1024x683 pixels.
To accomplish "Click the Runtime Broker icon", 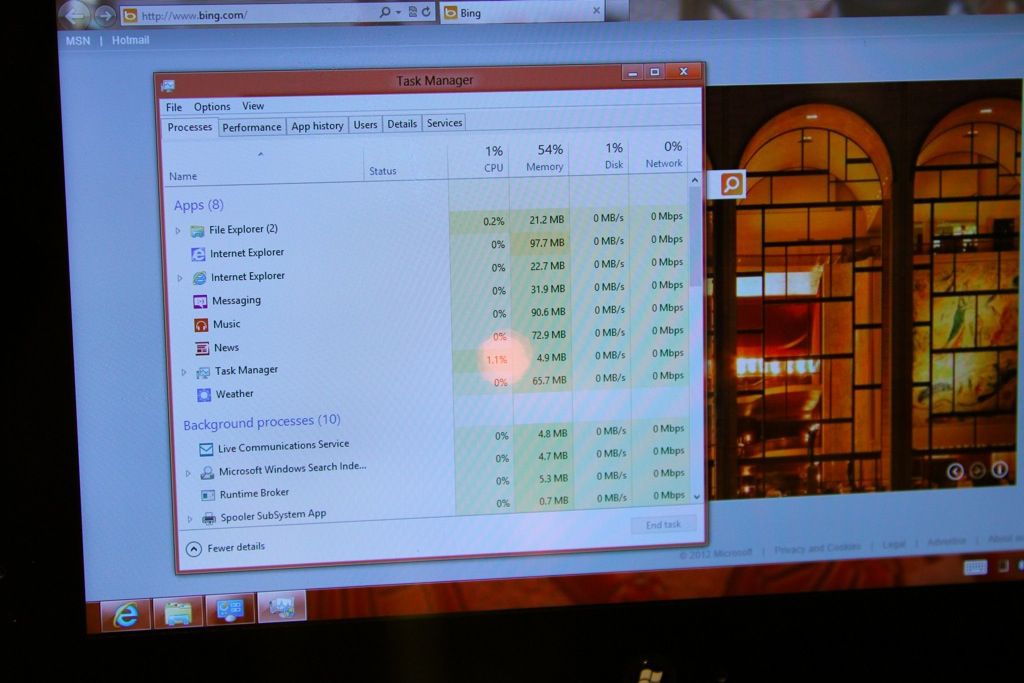I will point(208,495).
